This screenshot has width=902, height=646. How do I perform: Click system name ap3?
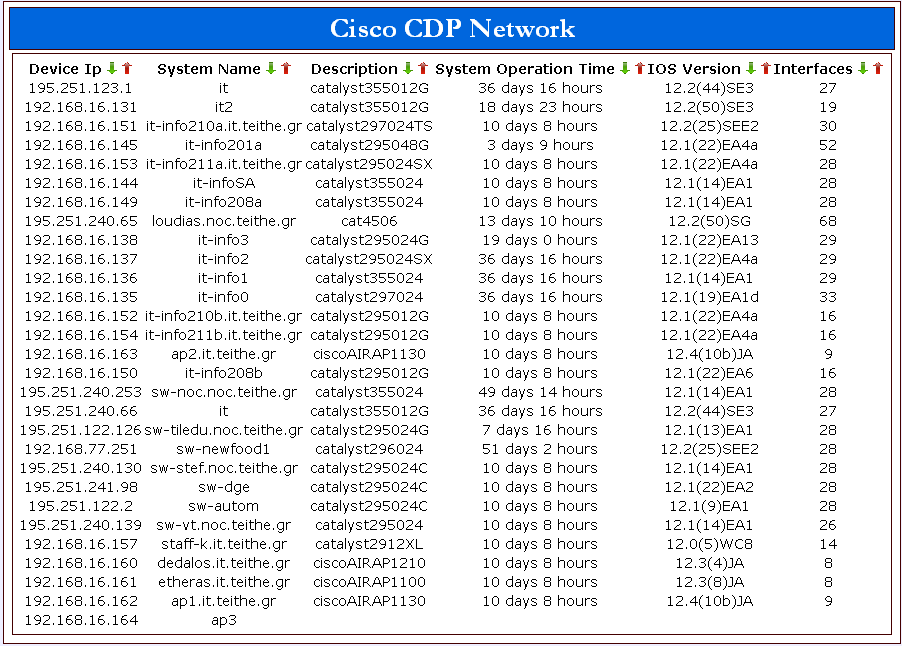click(223, 620)
